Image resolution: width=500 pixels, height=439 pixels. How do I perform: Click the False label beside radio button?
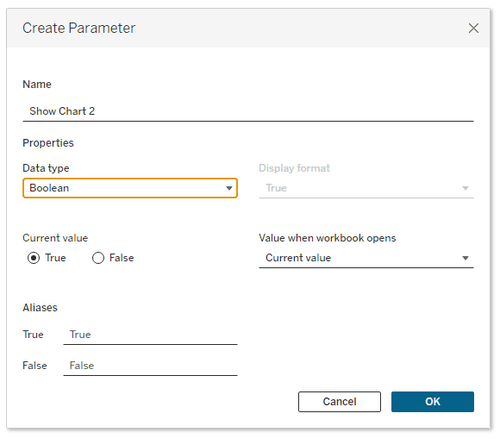121,258
